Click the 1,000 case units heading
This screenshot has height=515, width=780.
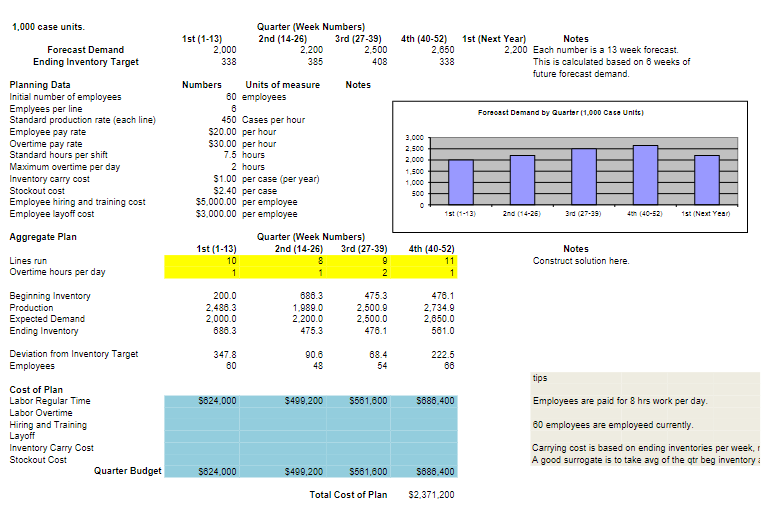click(48, 27)
